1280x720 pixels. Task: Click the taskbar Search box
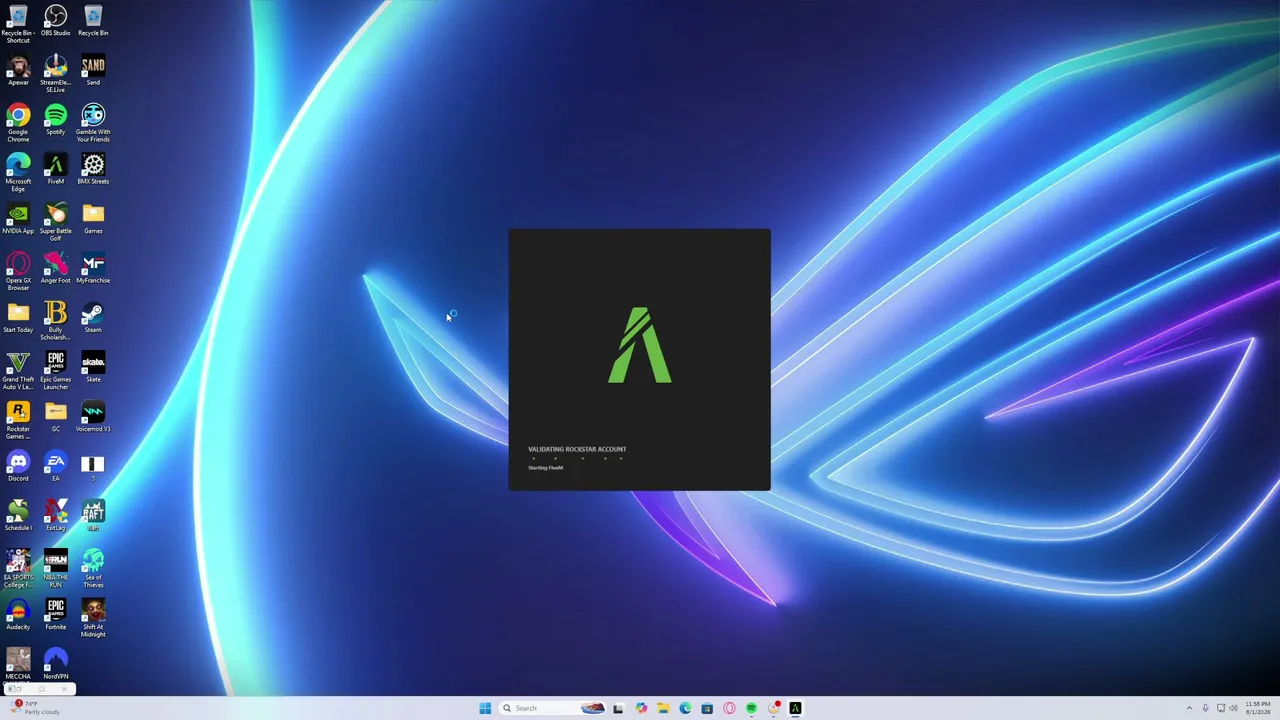pos(553,708)
